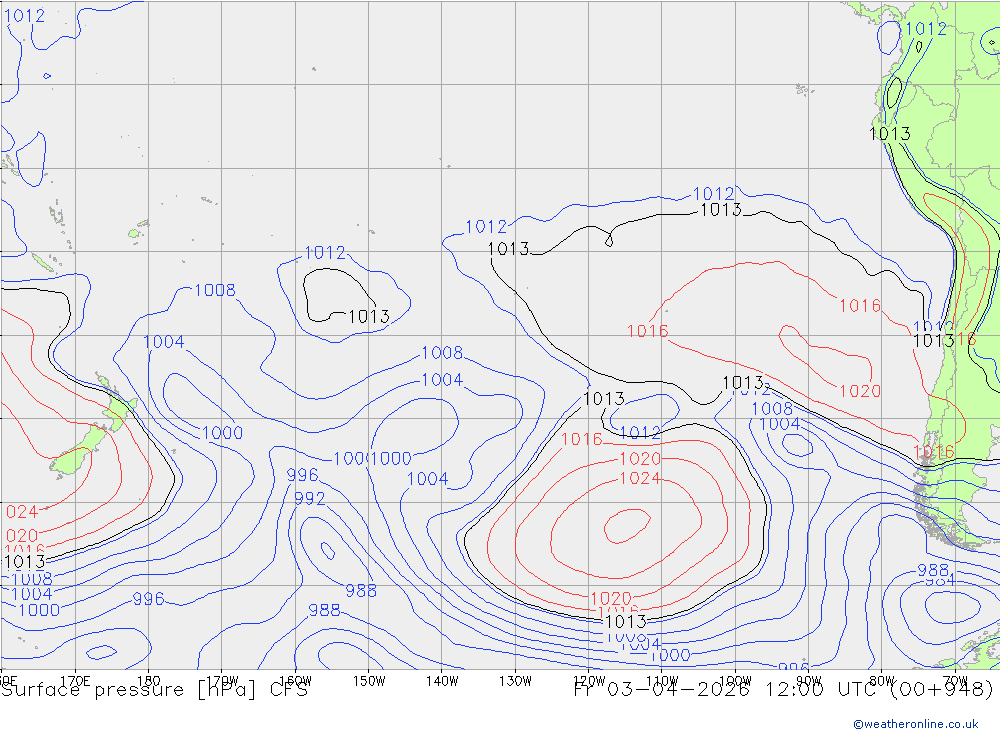1000x733 pixels.
Task: Select the 'Surface pressure [hPa] CFS' title text
Action: tap(154, 690)
